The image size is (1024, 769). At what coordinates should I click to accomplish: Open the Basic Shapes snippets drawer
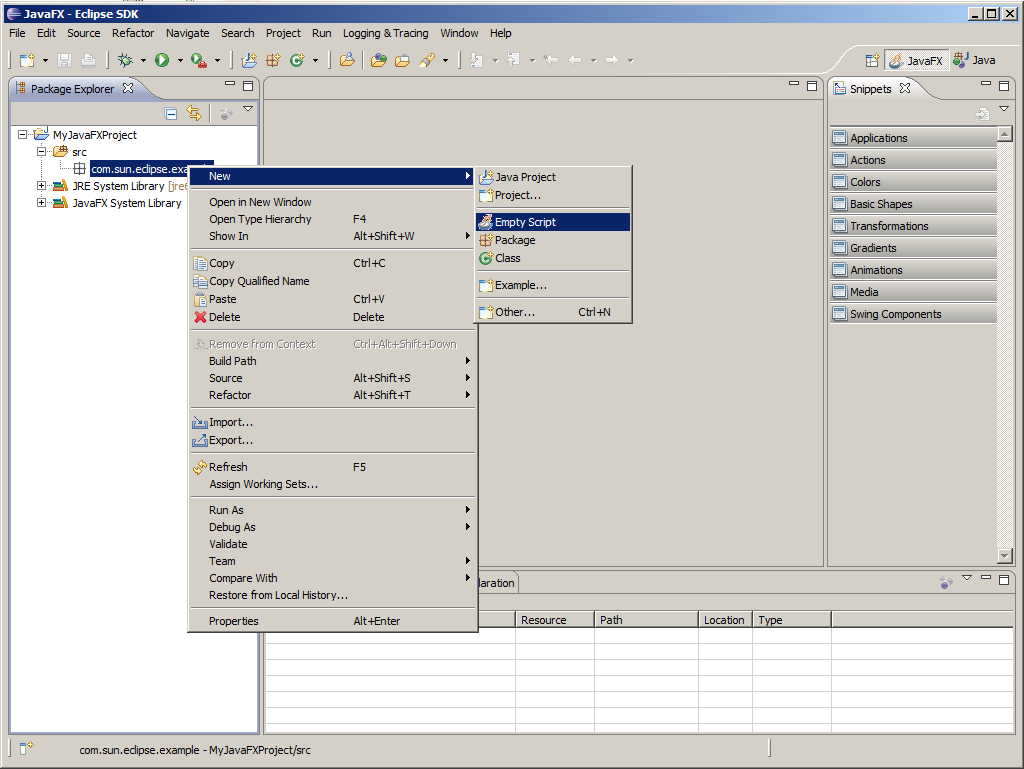tap(880, 204)
